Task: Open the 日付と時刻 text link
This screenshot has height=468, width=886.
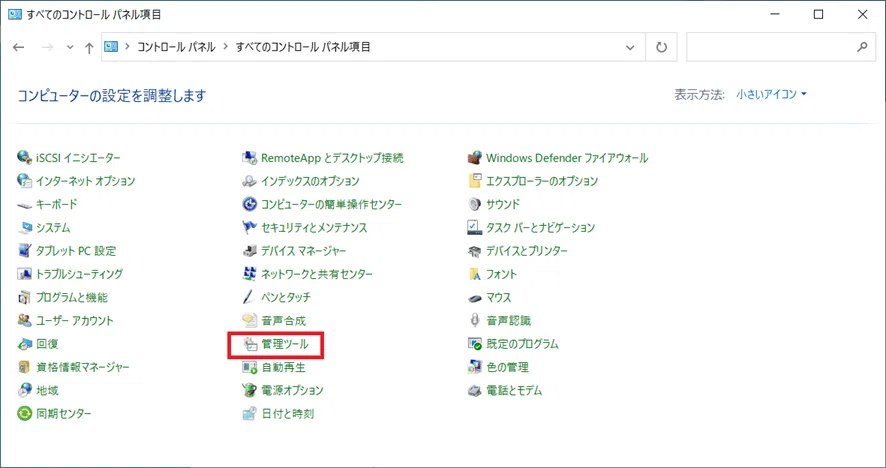Action: click(x=288, y=414)
